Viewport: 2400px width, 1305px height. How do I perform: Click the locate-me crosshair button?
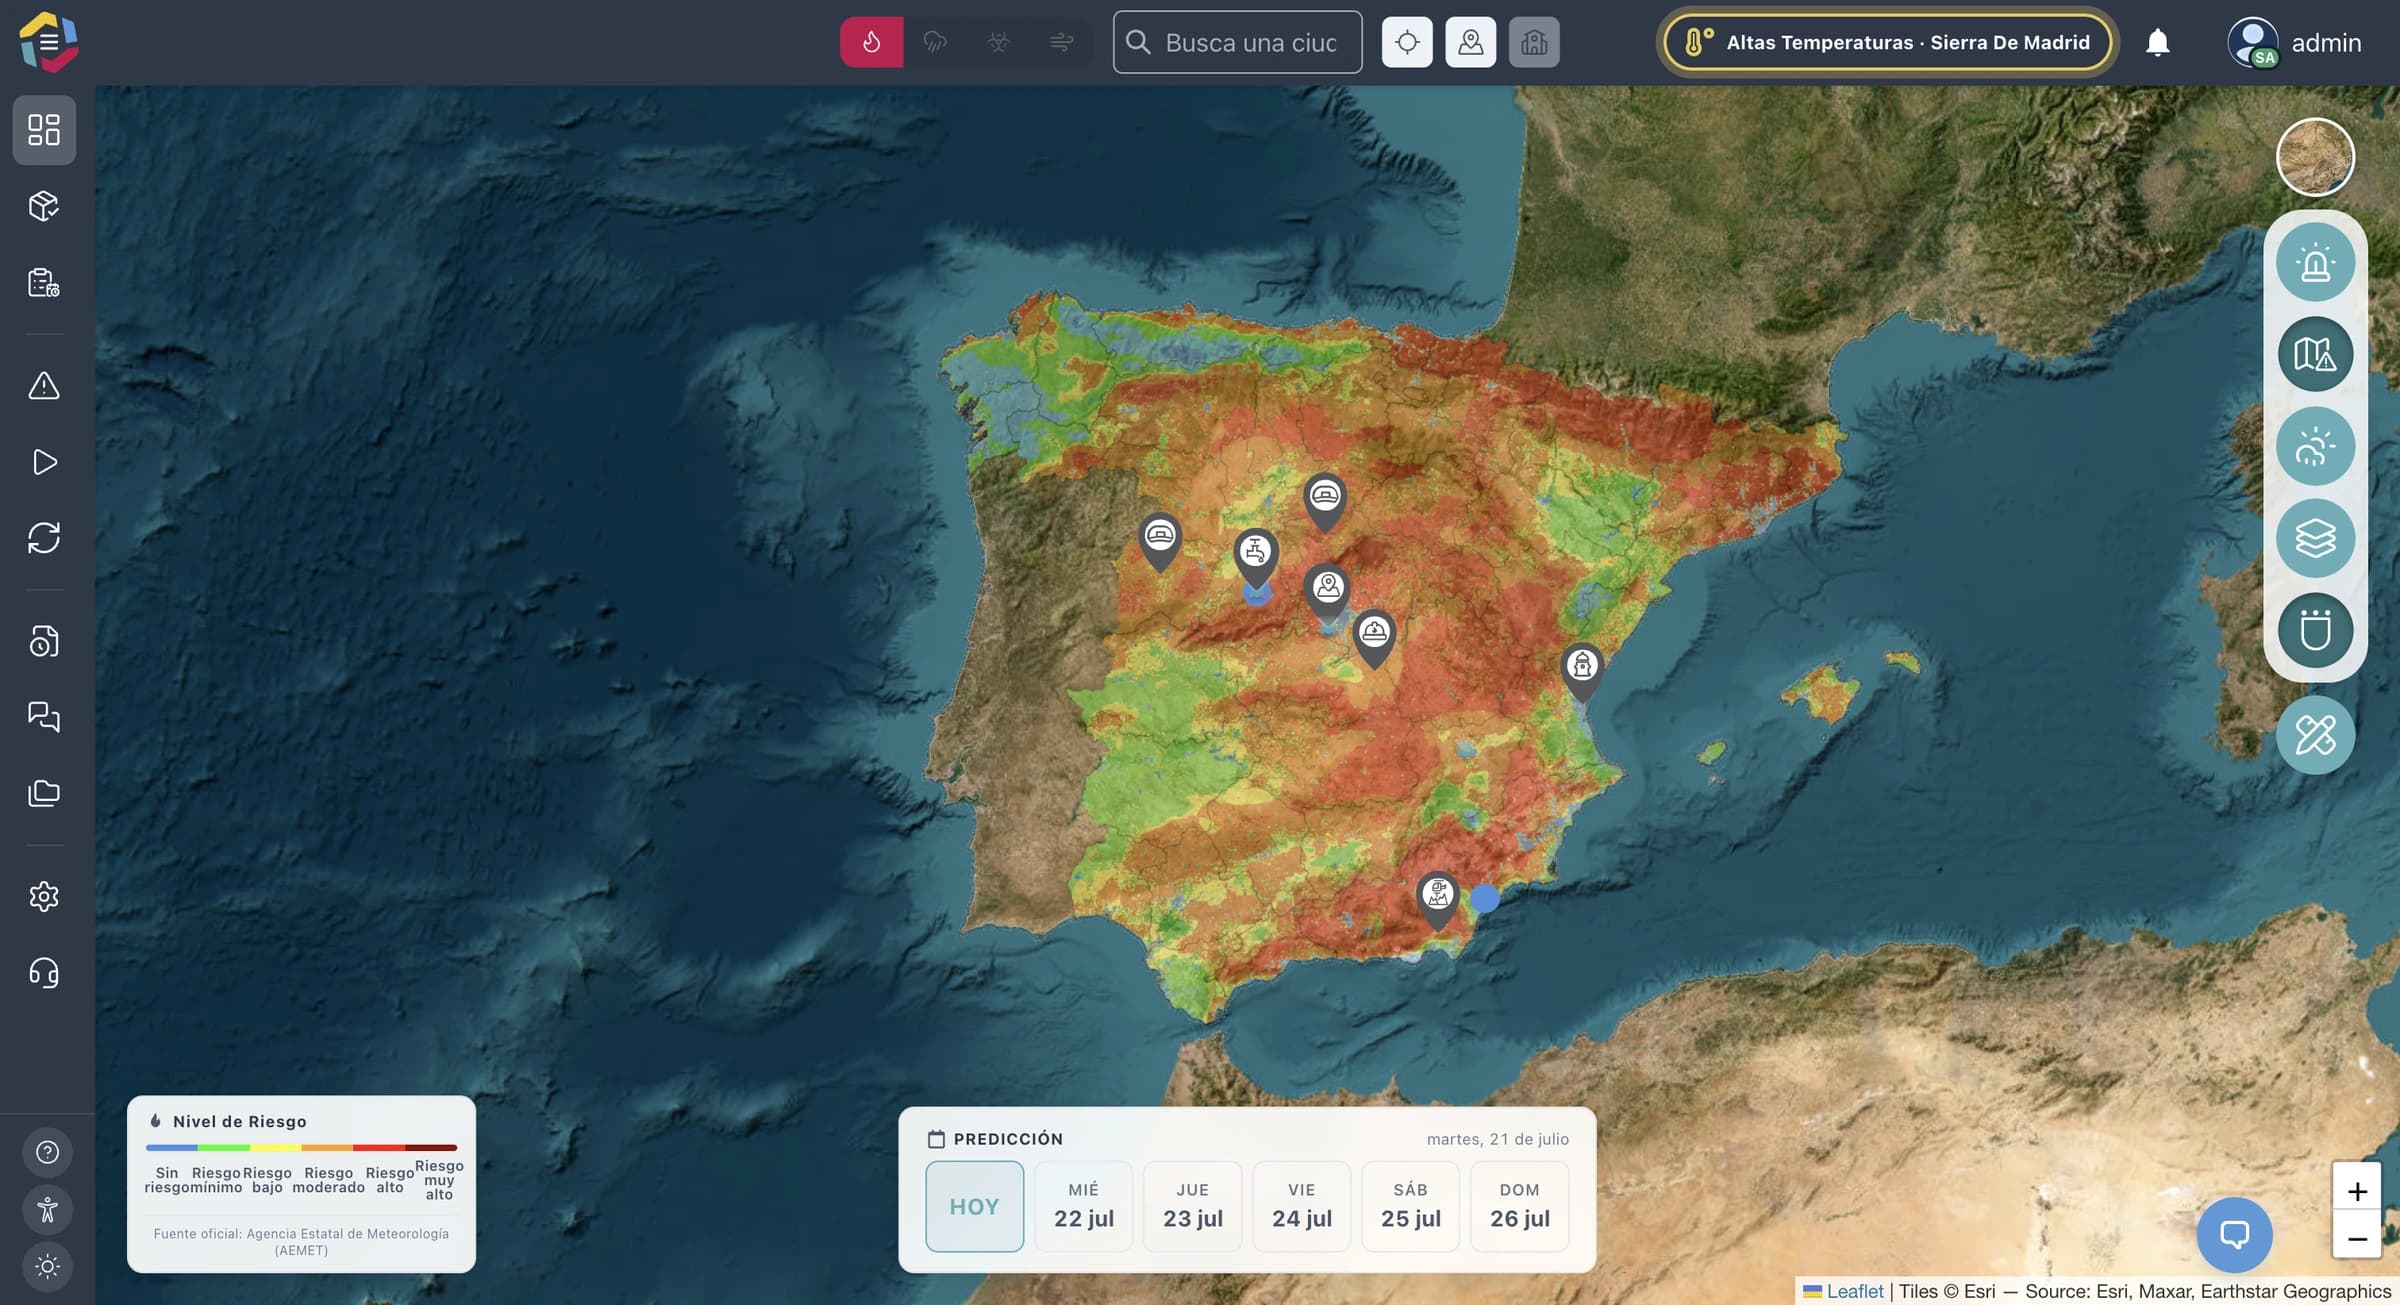point(1407,42)
